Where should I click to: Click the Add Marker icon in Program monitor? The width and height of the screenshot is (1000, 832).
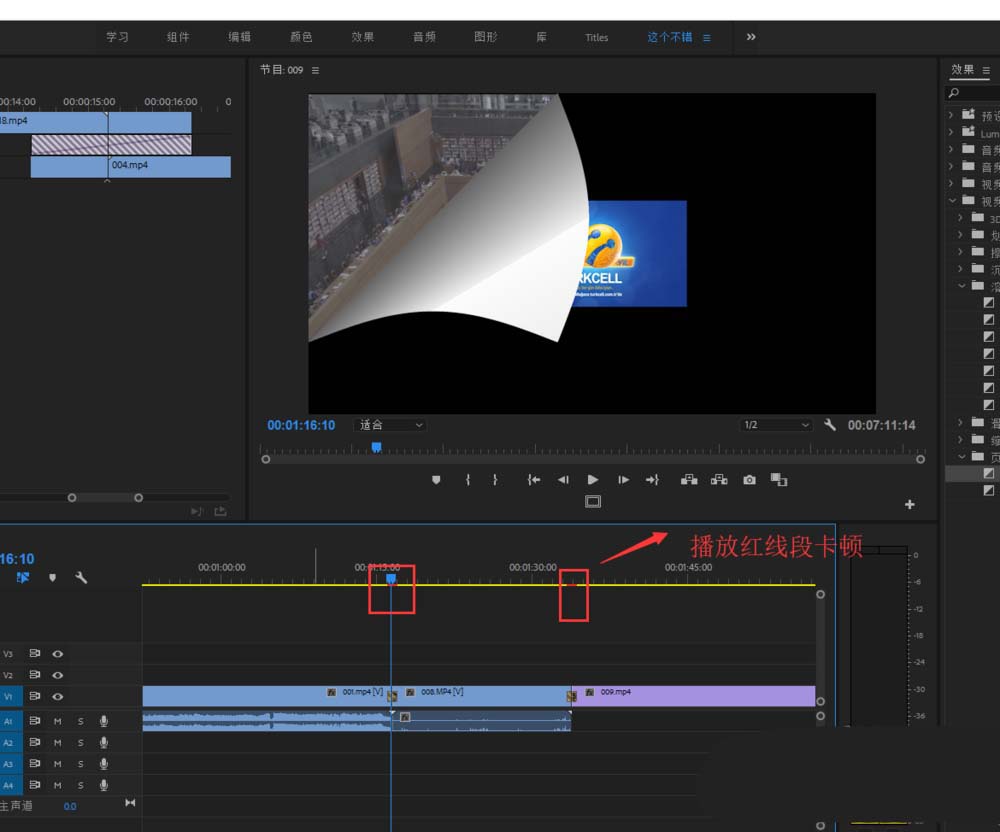pyautogui.click(x=436, y=480)
